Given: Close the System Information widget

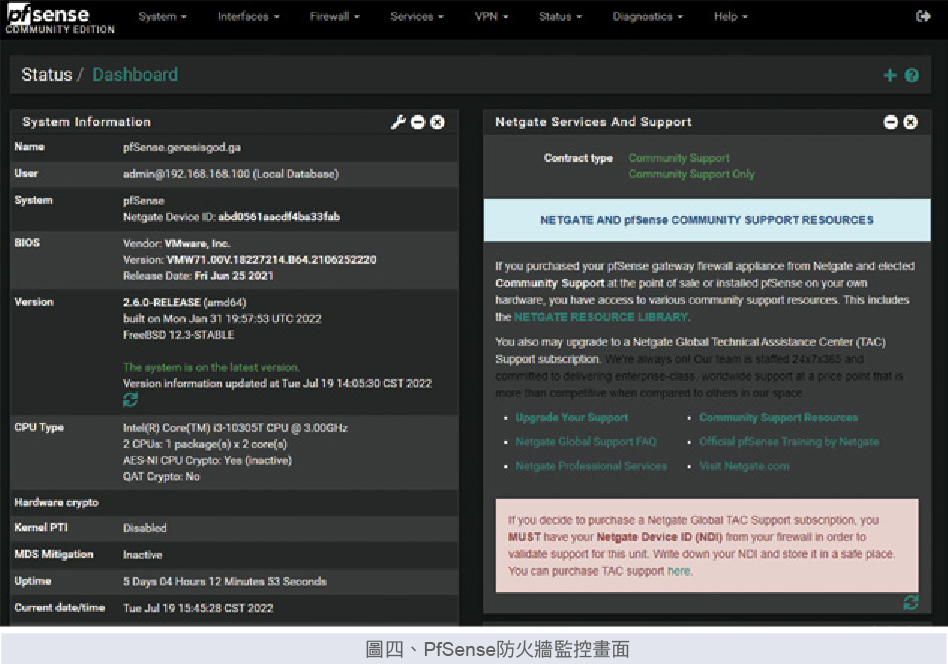Looking at the screenshot, I should coord(438,122).
